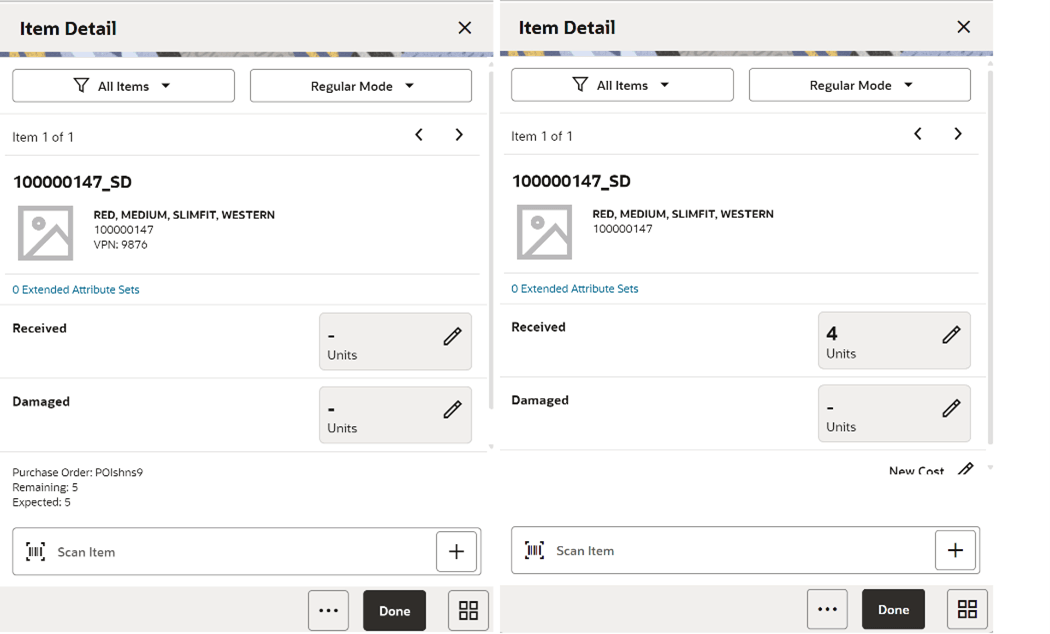The height and width of the screenshot is (634, 1050).
Task: Click the 'VPN: 9876' text
Action: 121,244
